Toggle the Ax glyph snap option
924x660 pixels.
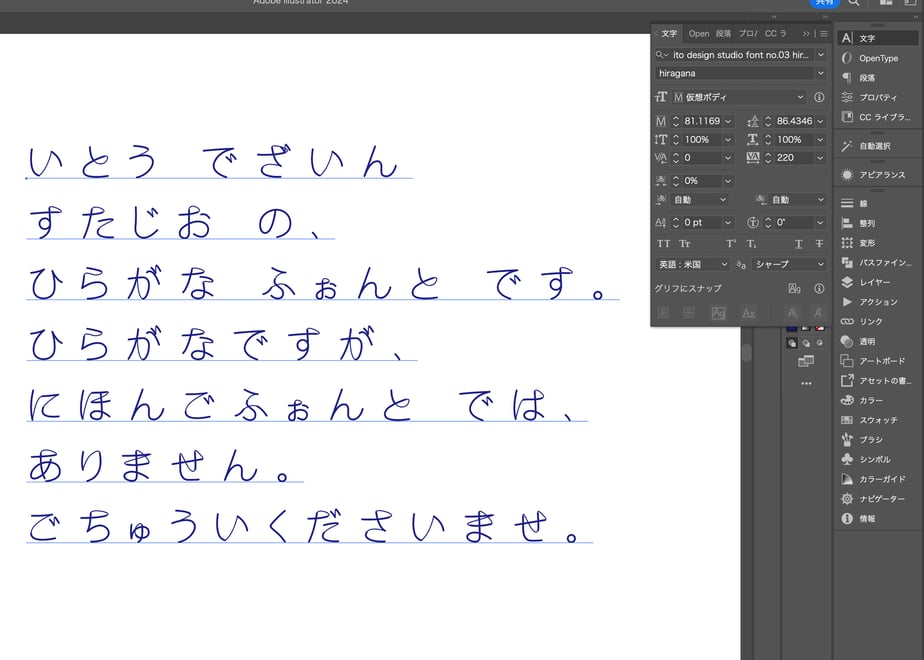click(748, 313)
